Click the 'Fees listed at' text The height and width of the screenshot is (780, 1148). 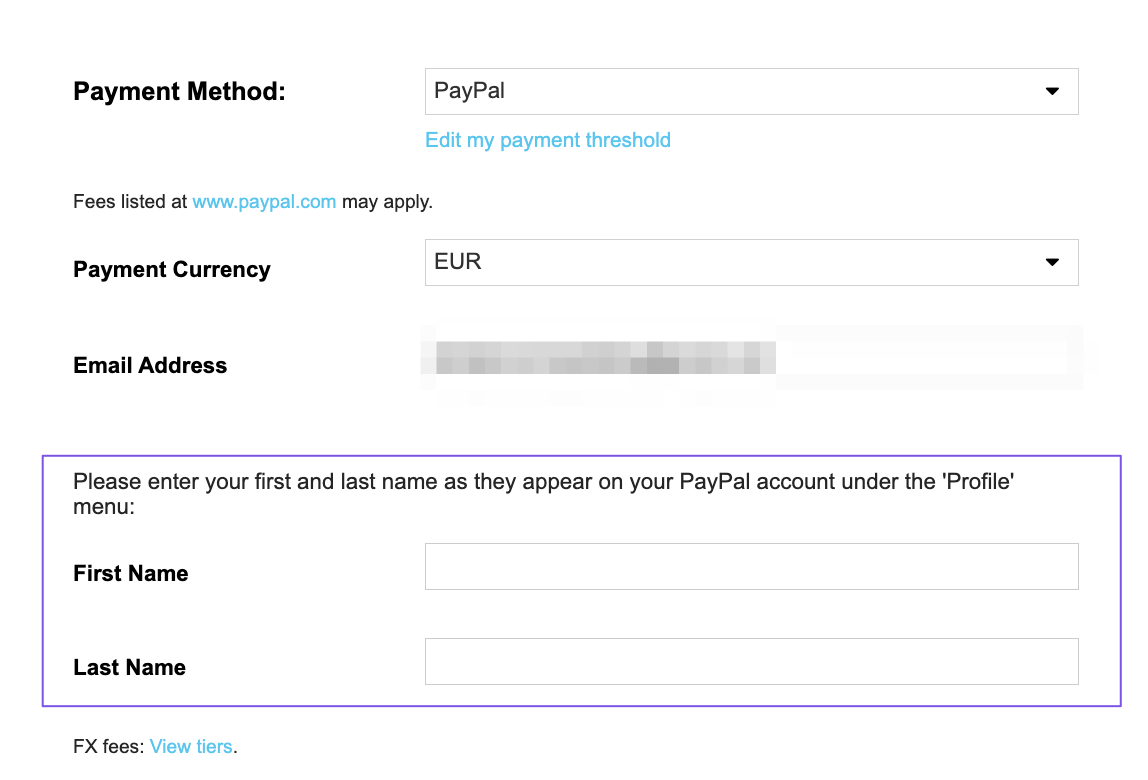pos(130,202)
